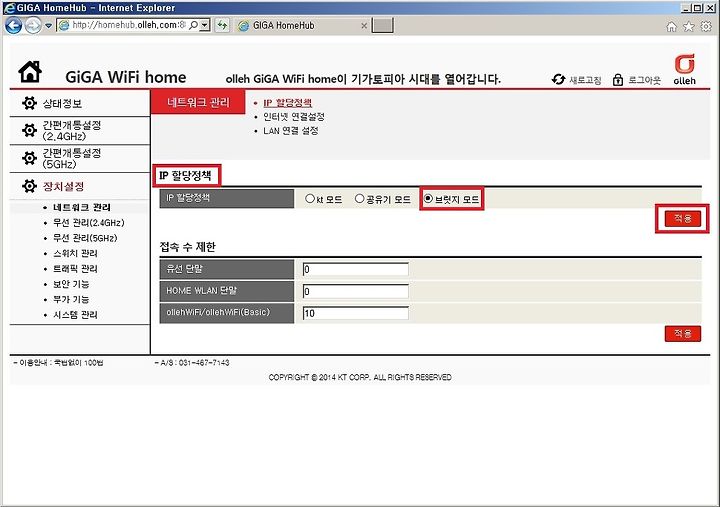This screenshot has width=720, height=507.
Task: Click the lock icon next to 로그아웃
Action: click(x=618, y=80)
